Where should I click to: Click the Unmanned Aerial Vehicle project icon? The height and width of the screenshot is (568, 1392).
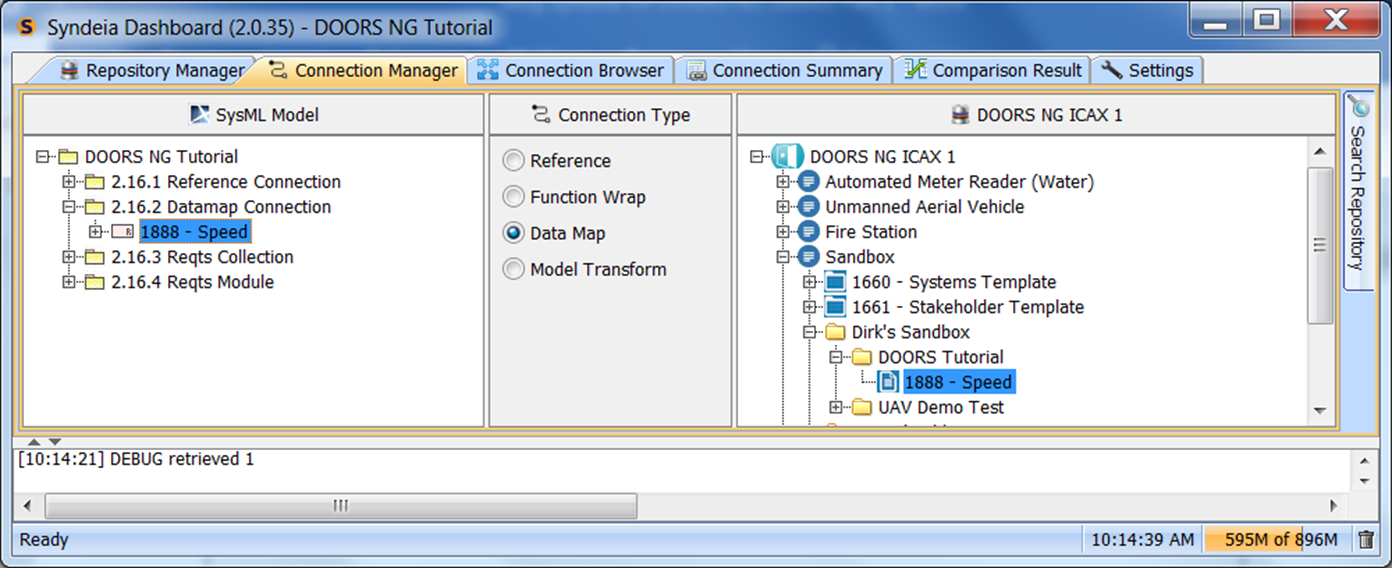click(809, 207)
